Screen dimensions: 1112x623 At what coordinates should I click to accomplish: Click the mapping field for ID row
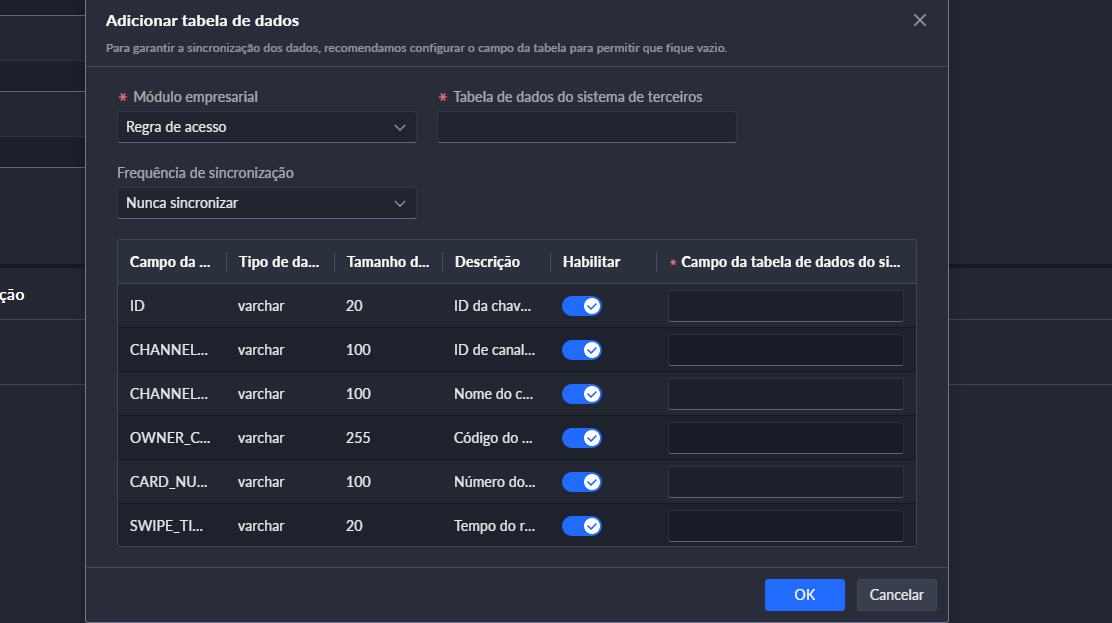[785, 306]
